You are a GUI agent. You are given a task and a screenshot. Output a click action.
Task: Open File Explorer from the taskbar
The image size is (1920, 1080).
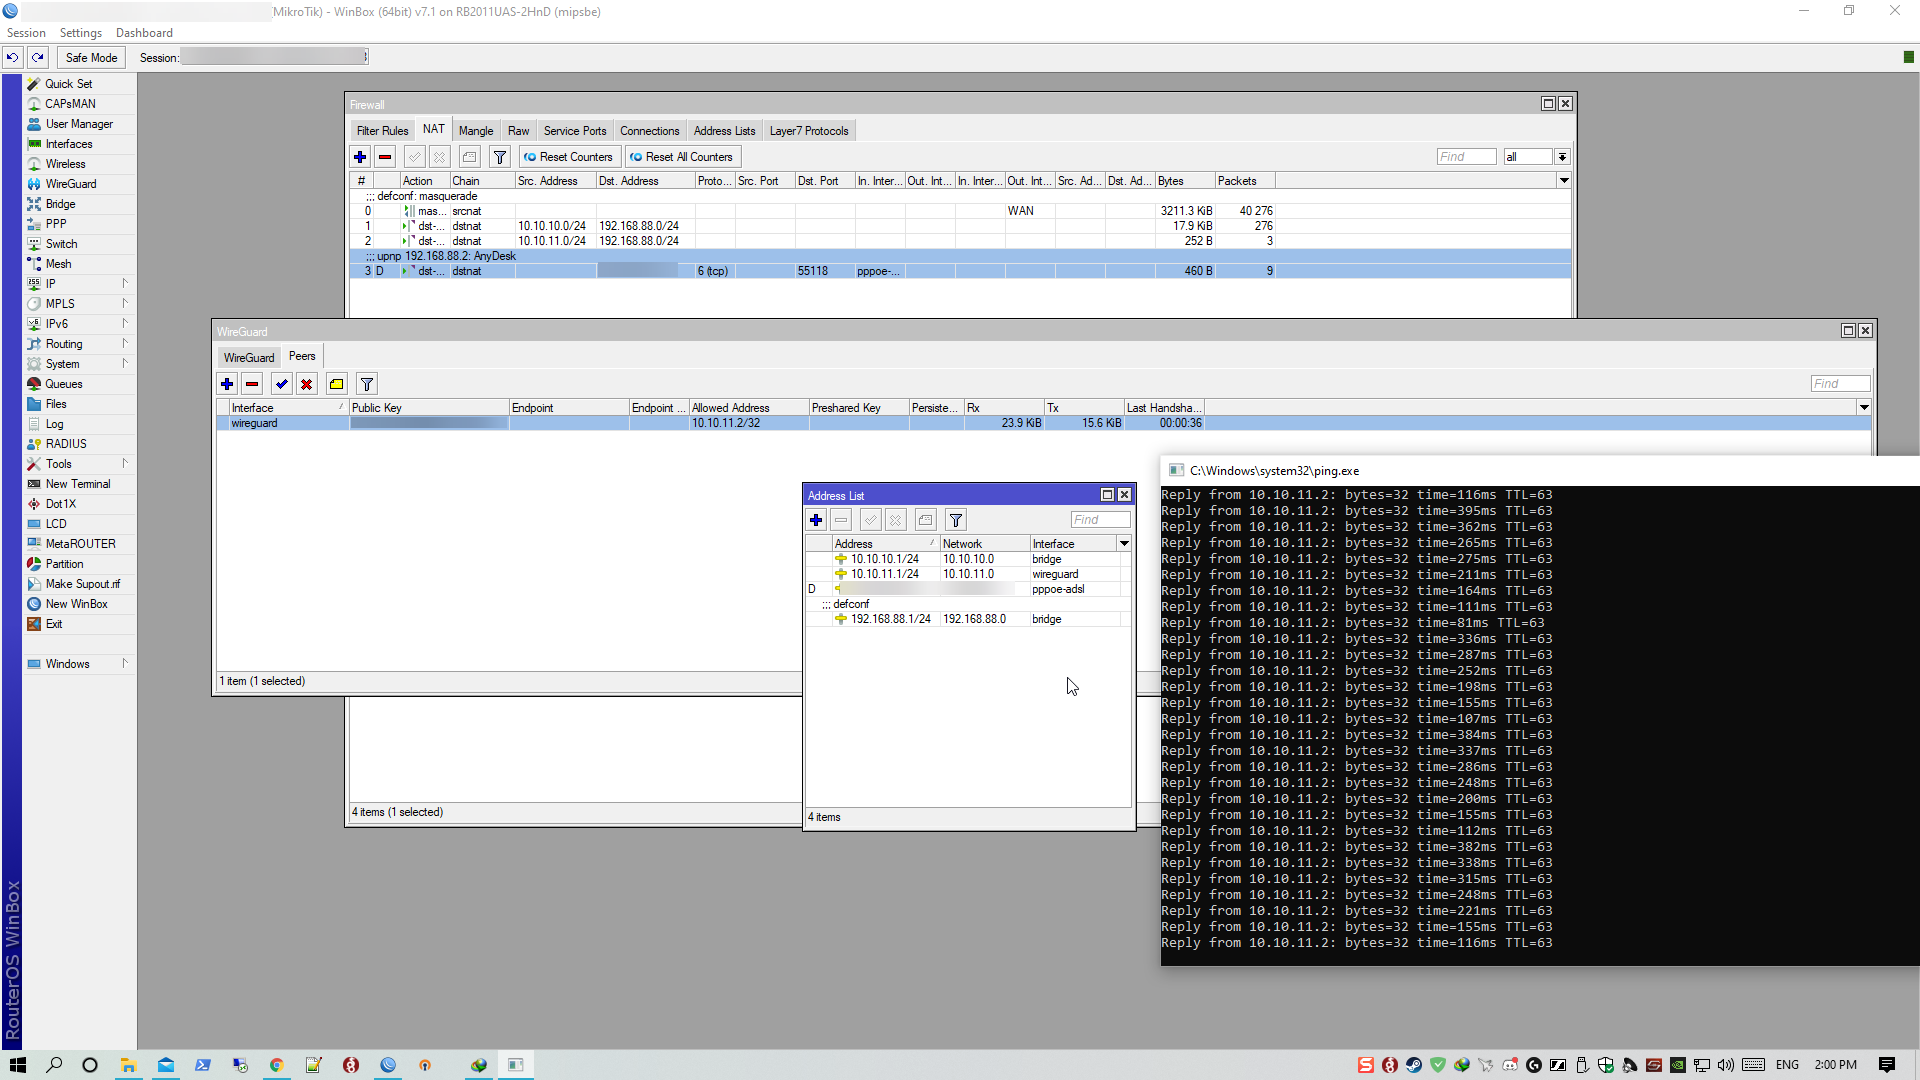(x=128, y=1065)
